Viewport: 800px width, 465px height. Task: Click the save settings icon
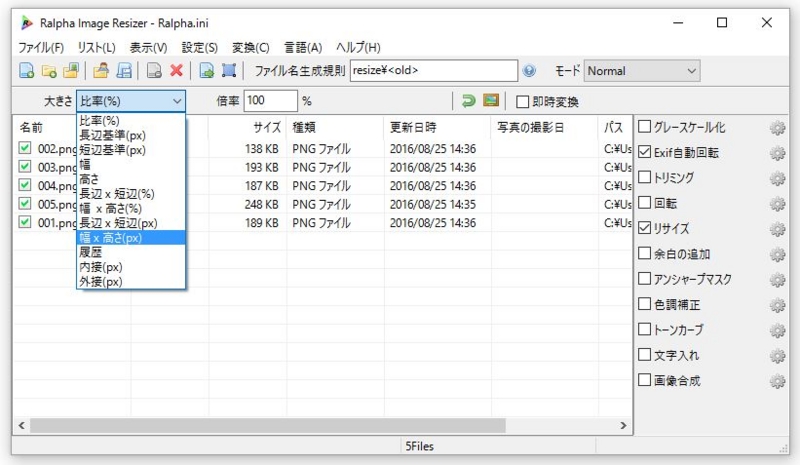click(124, 71)
